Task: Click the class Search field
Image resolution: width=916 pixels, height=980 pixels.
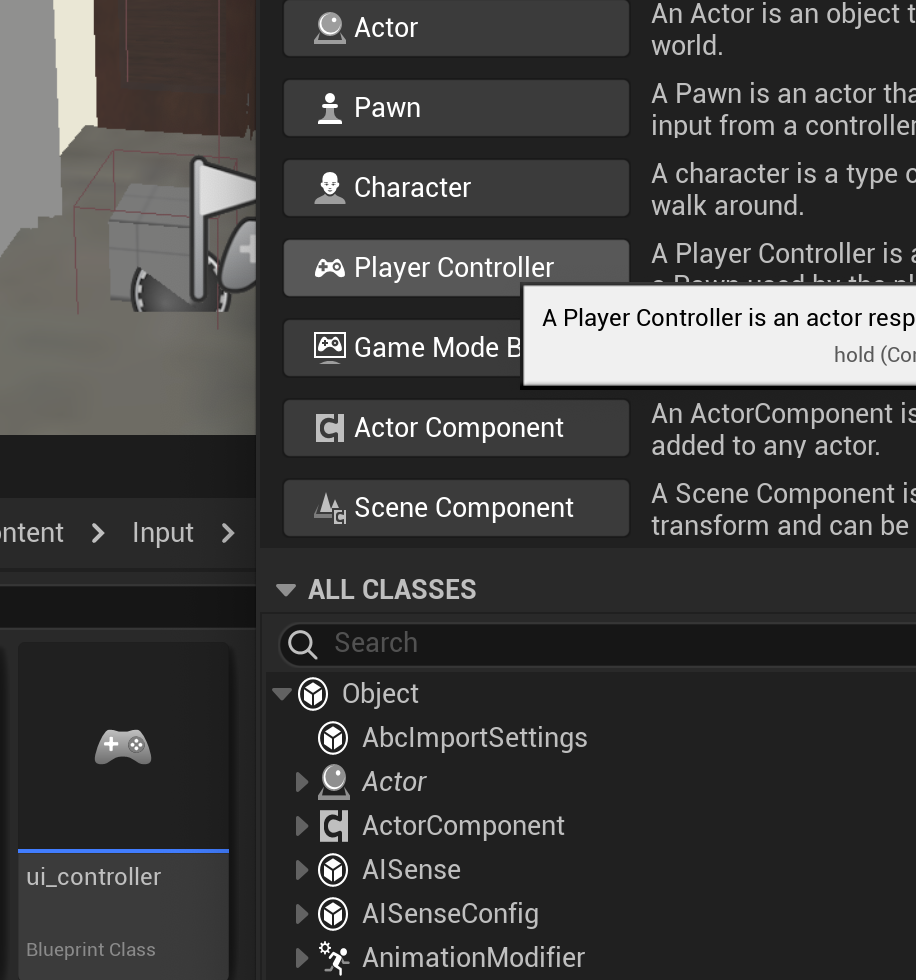Action: 597,644
